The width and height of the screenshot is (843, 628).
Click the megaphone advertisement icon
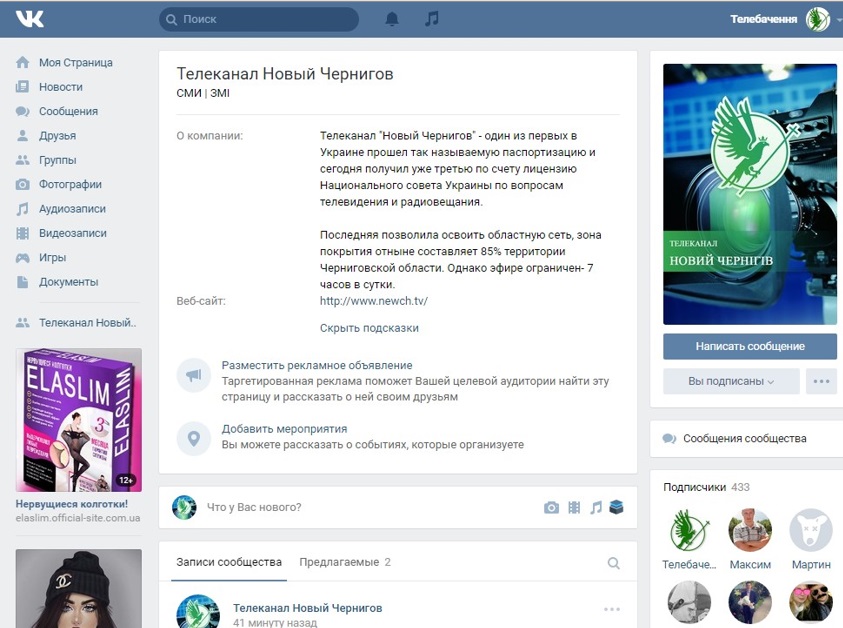point(194,375)
